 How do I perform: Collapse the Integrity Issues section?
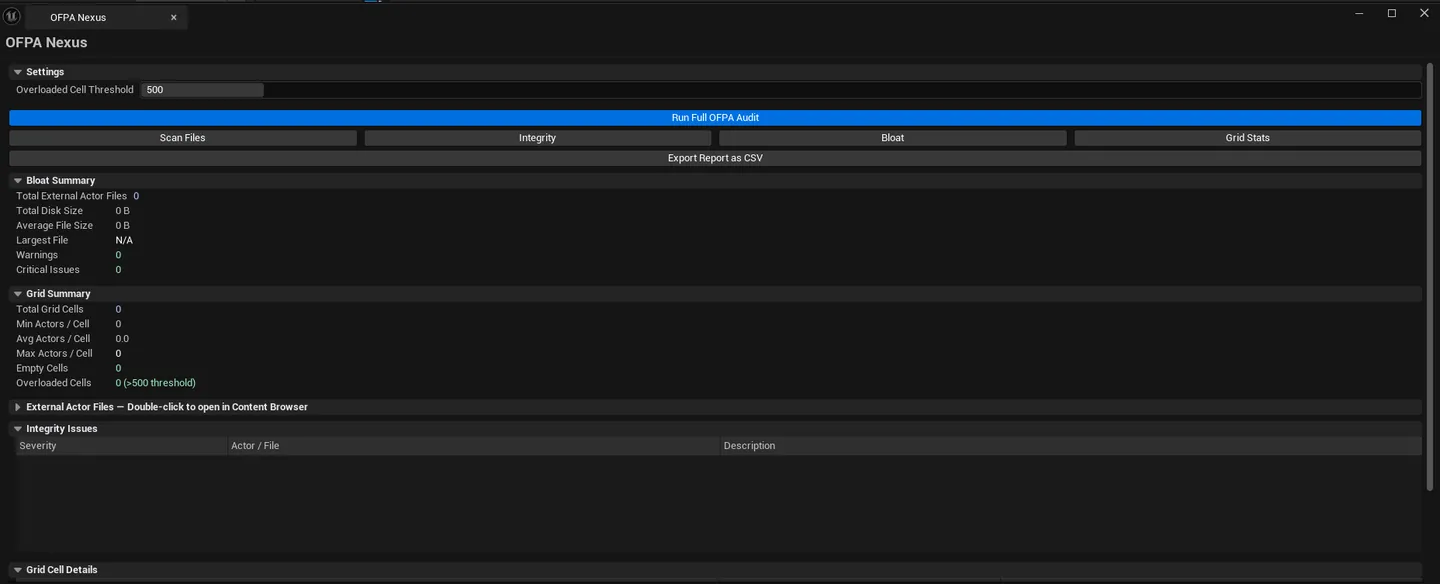[18, 429]
